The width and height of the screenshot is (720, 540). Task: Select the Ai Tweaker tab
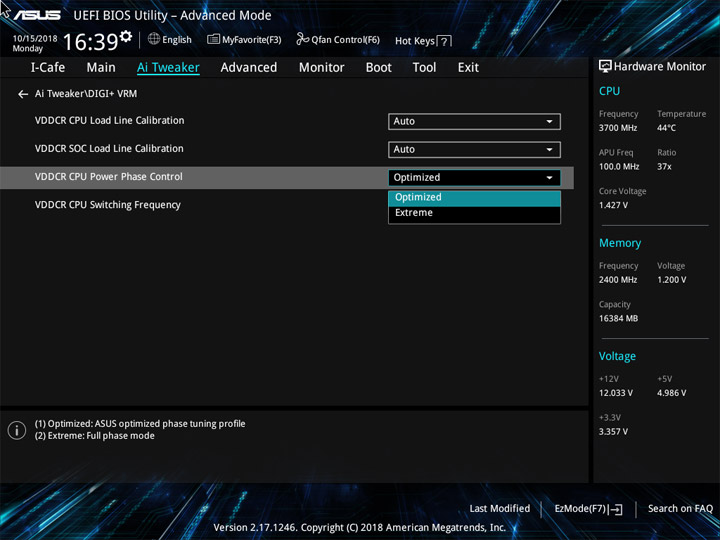[168, 68]
